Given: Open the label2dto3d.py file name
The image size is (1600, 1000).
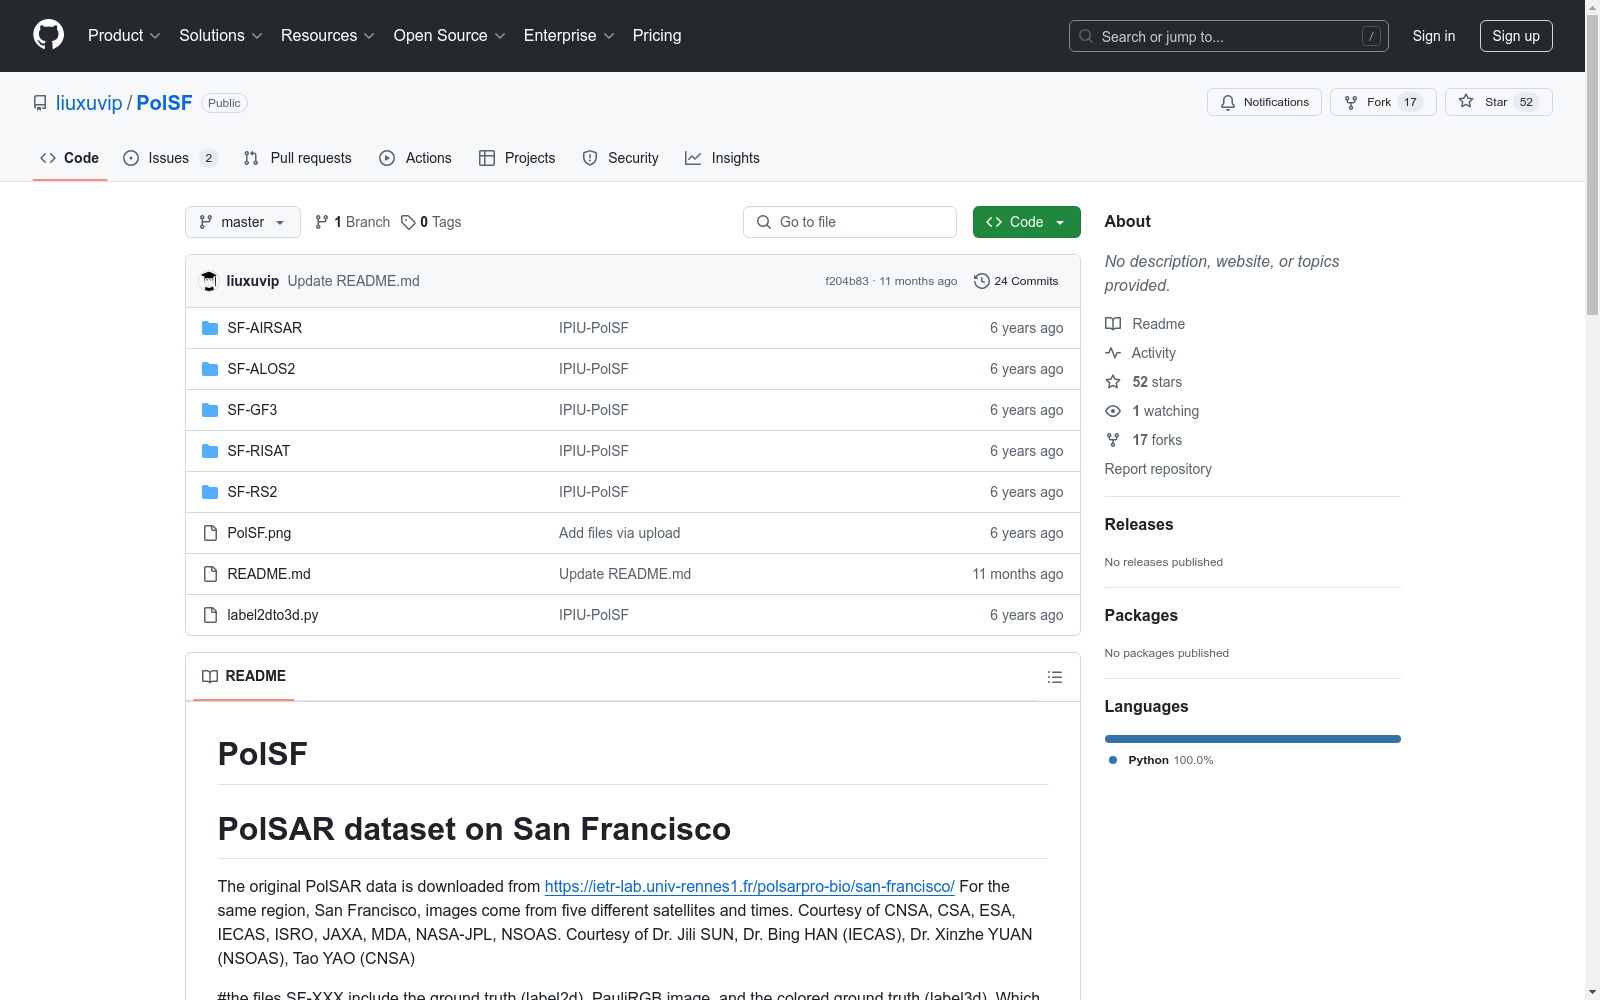Looking at the screenshot, I should click(x=273, y=615).
